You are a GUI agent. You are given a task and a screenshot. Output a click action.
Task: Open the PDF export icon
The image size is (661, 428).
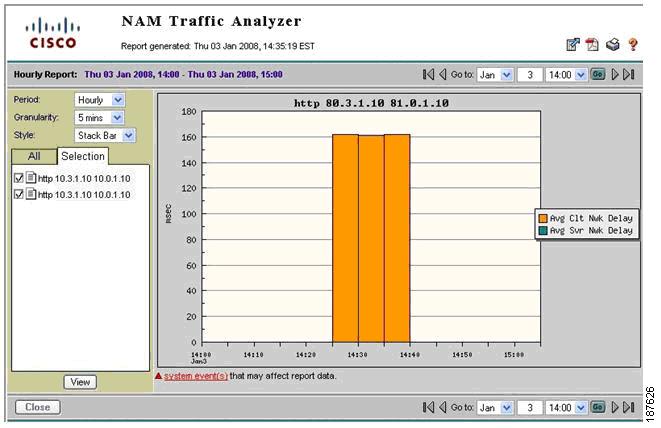tap(592, 44)
